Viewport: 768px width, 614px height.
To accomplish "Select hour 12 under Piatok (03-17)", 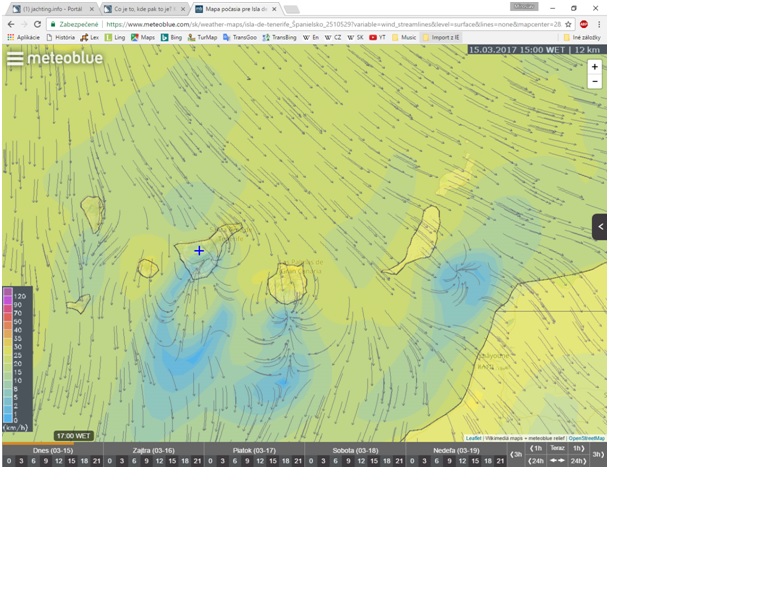I will click(x=260, y=461).
